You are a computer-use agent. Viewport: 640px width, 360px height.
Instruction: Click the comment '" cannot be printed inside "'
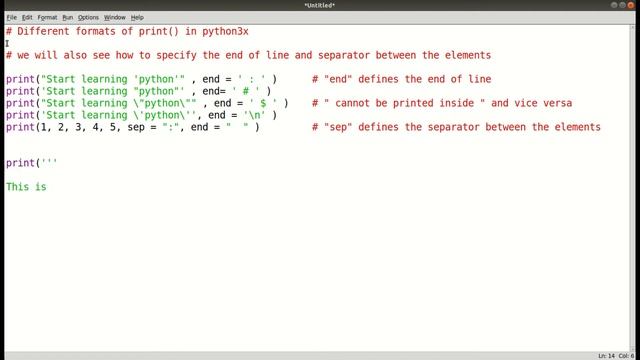tap(442, 103)
